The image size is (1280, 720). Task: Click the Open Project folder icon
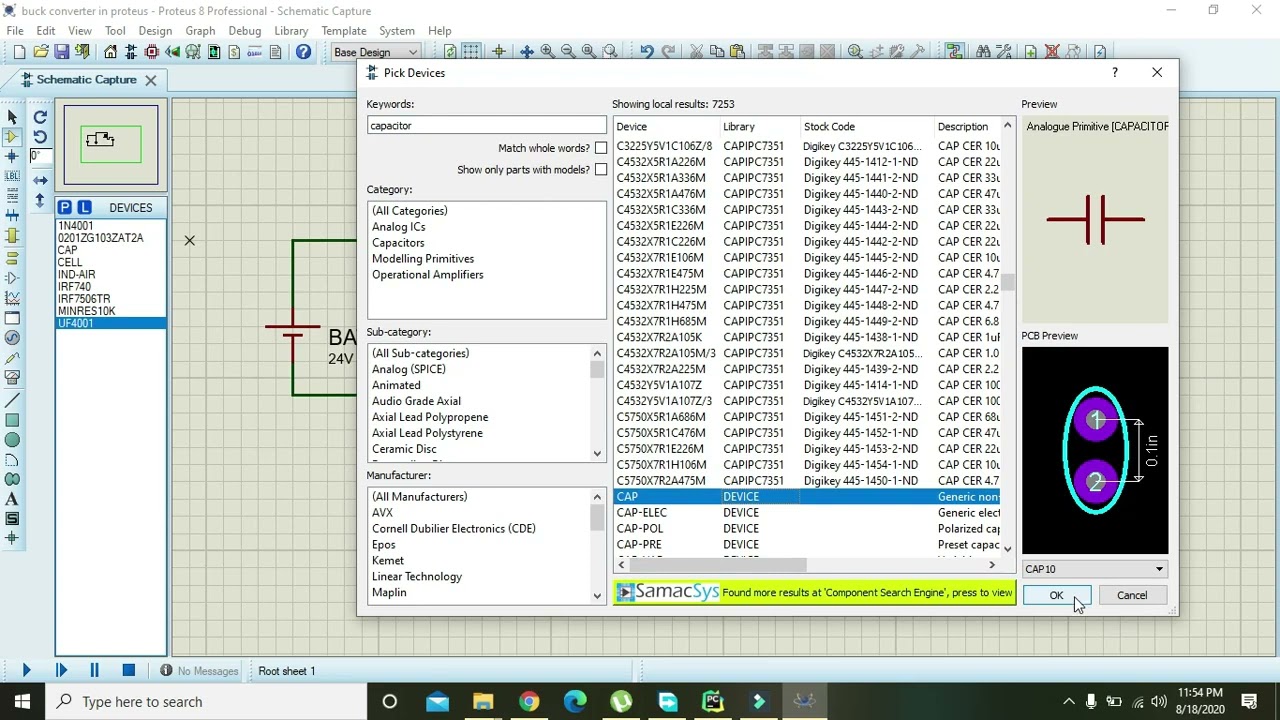pyautogui.click(x=41, y=52)
